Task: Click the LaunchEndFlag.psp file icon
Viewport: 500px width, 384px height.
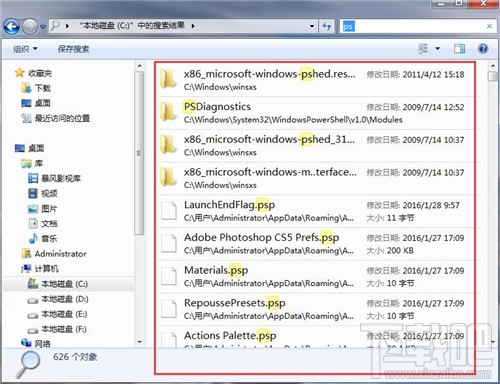Action: click(169, 211)
